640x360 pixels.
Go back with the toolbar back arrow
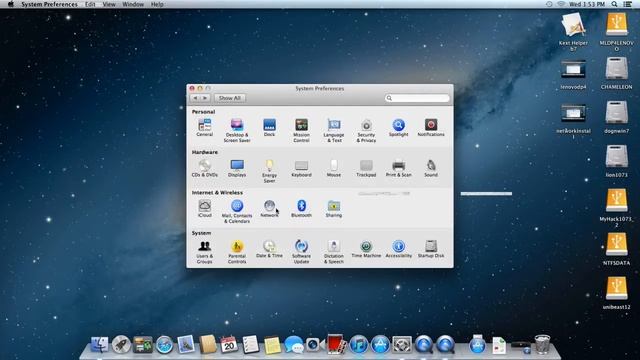(195, 98)
